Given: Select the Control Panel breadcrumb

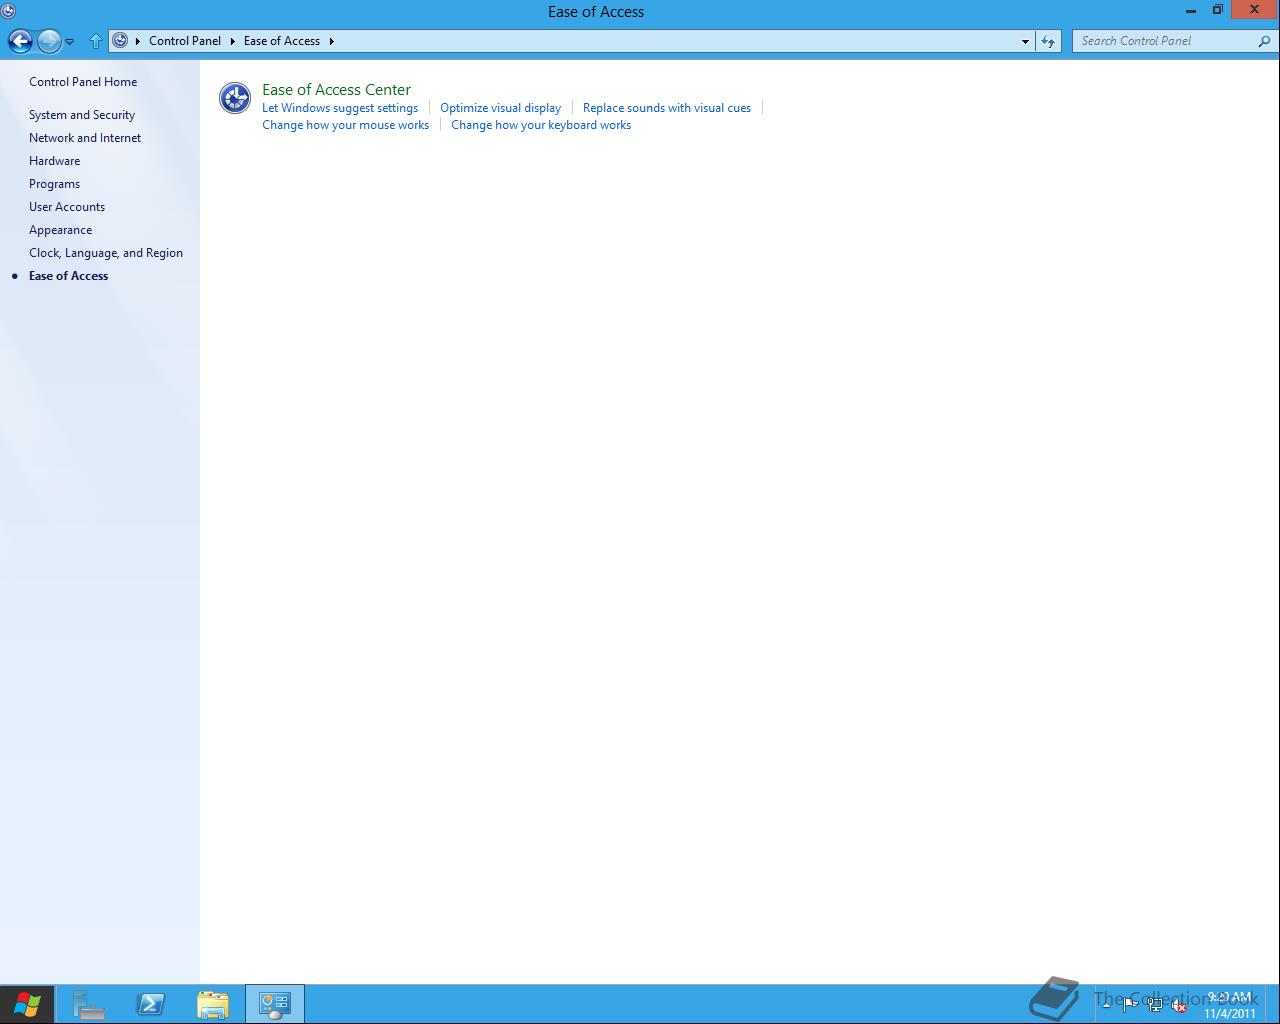Looking at the screenshot, I should click(185, 41).
